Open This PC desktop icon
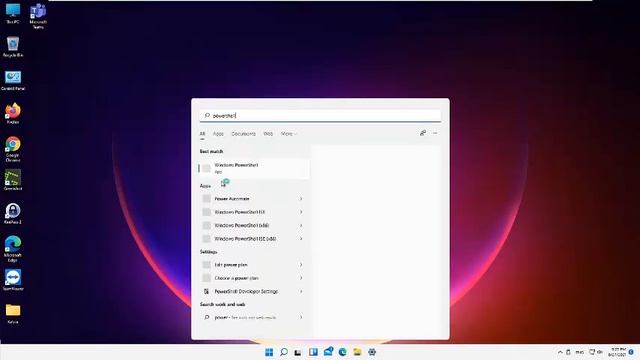The image size is (640, 360). [13, 13]
